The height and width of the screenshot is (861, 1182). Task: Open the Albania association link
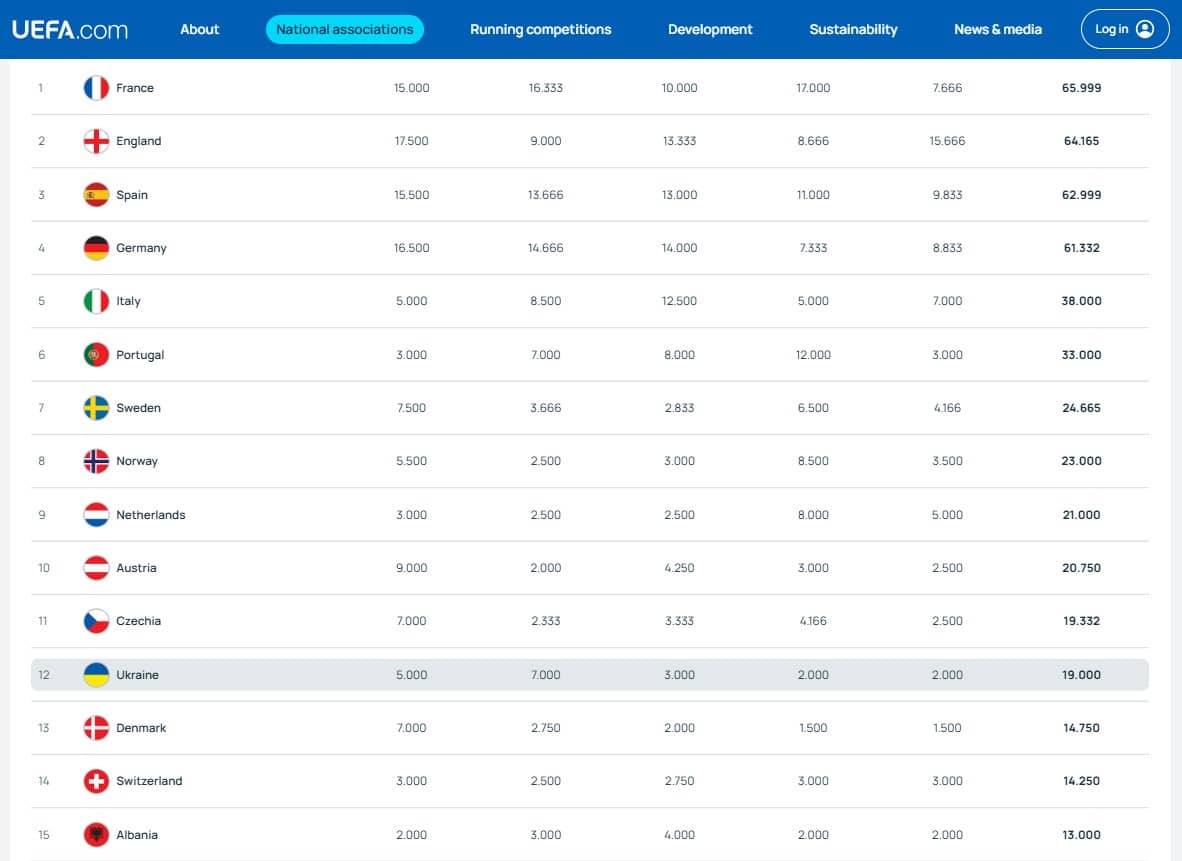click(x=137, y=835)
